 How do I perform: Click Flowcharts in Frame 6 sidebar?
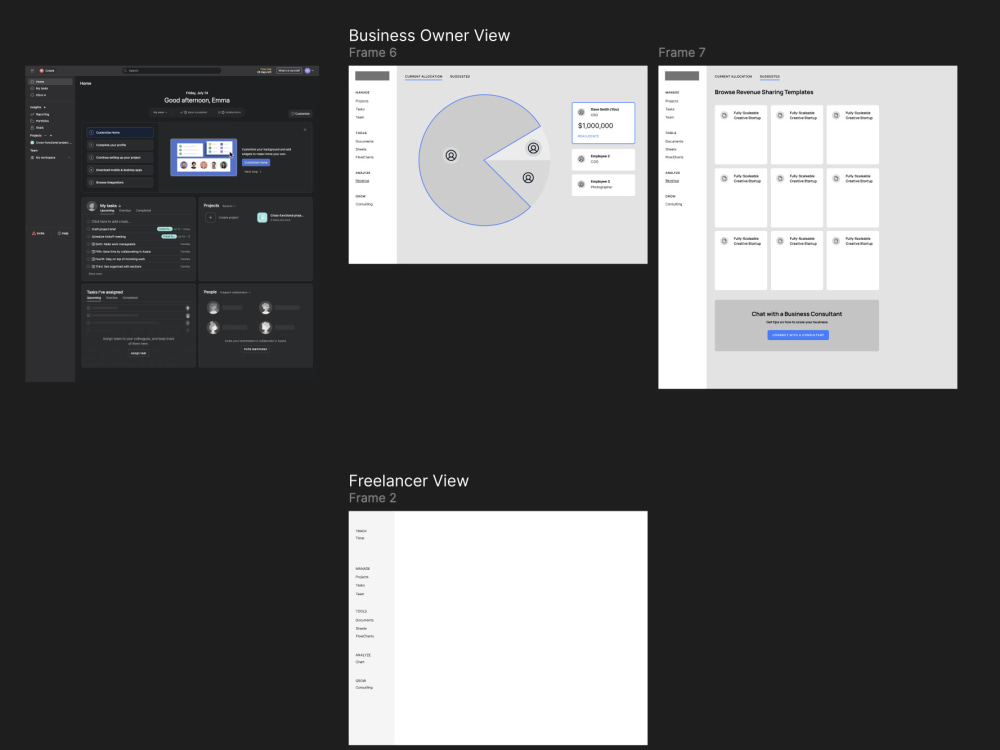(365, 158)
